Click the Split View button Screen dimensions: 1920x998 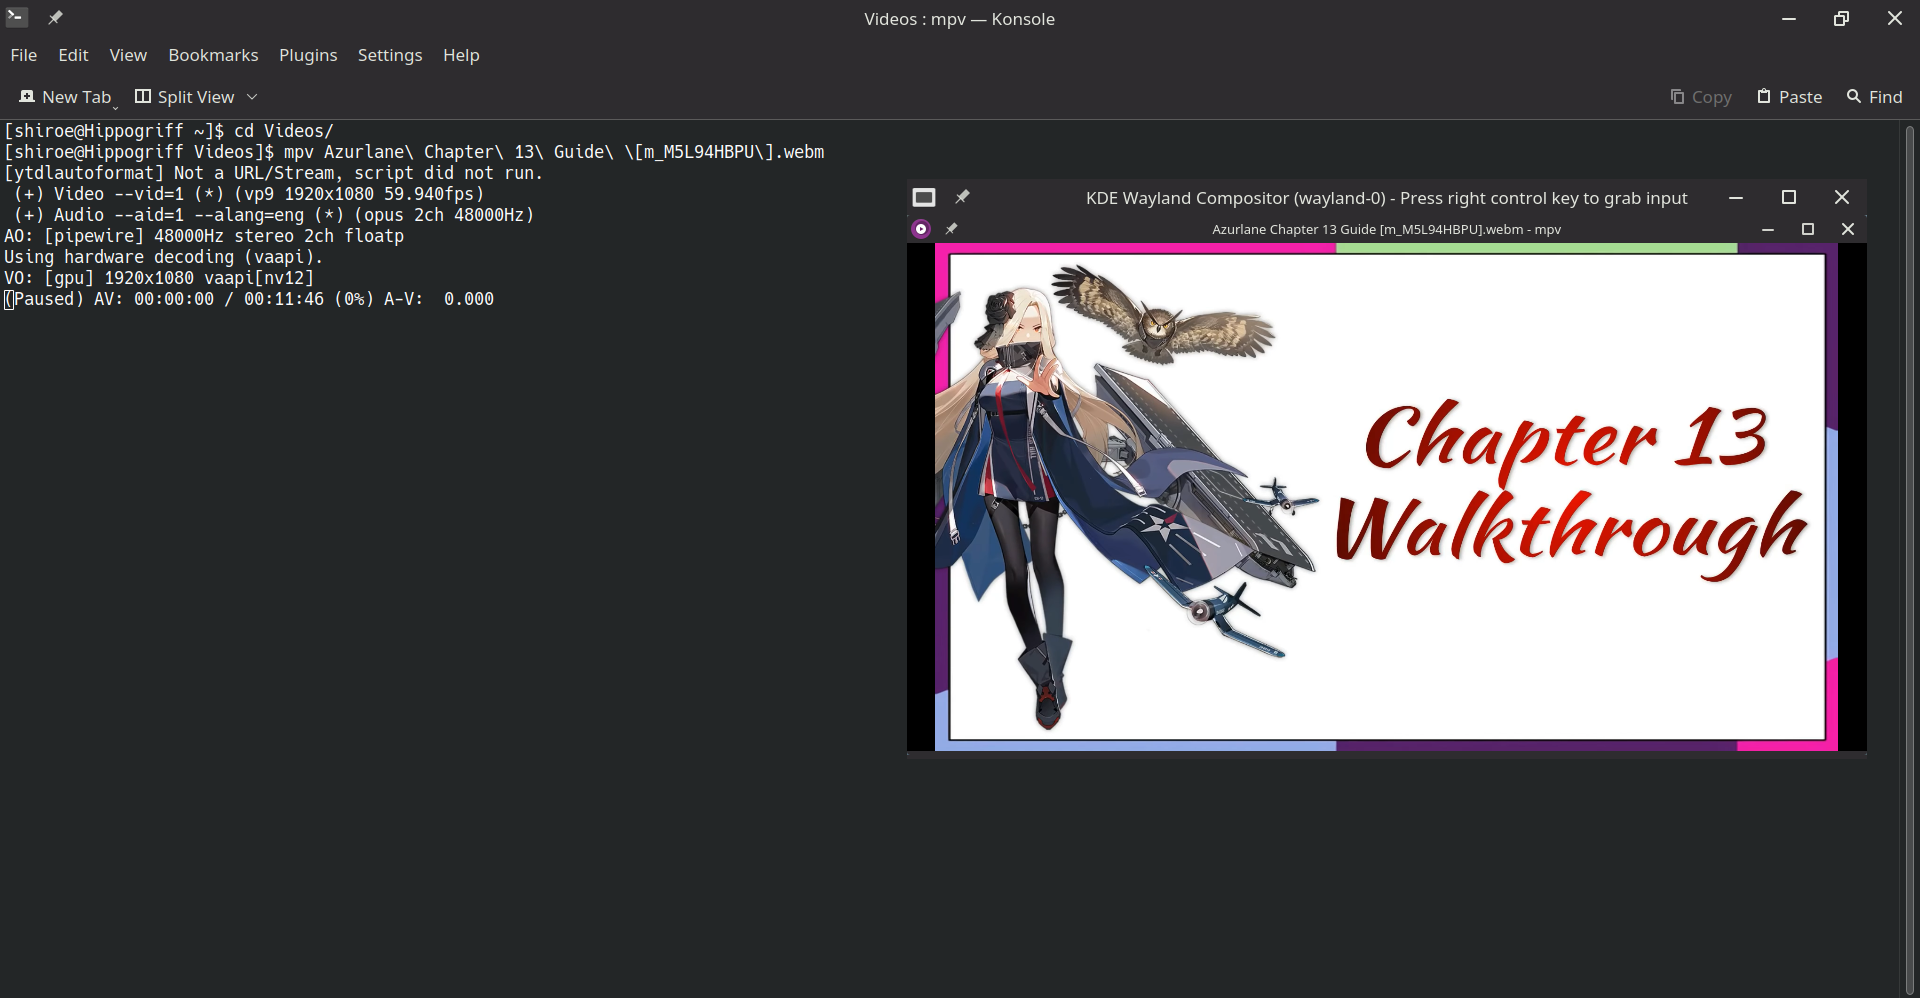point(185,97)
